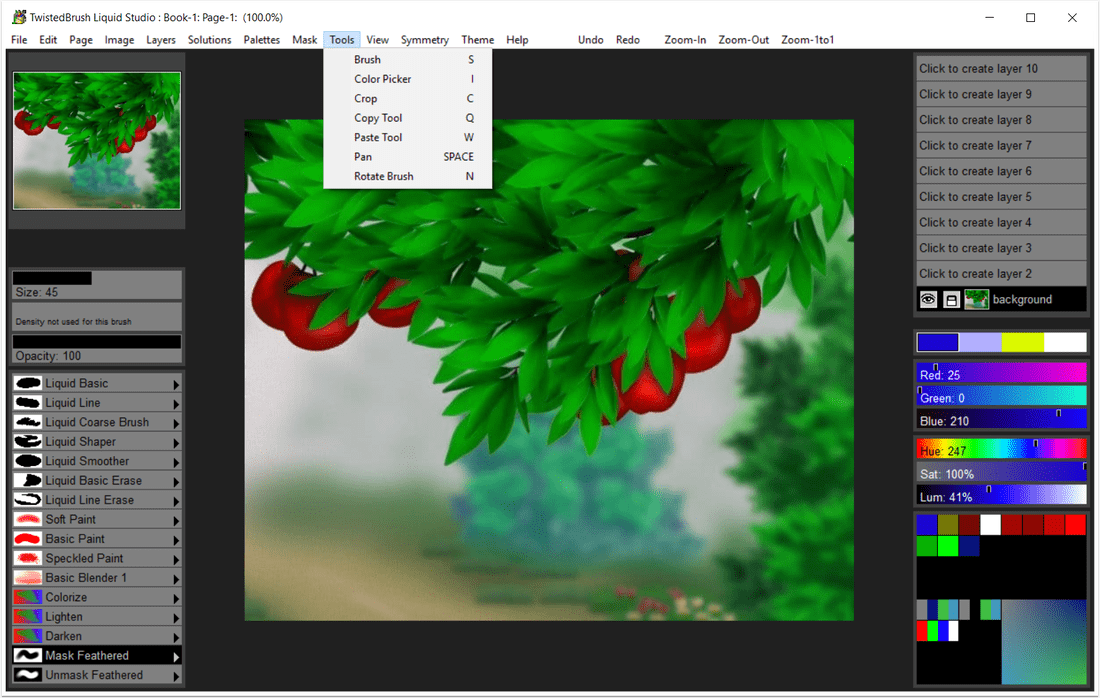
Task: Select the Liquid Line Erase icon
Action: pyautogui.click(x=28, y=500)
